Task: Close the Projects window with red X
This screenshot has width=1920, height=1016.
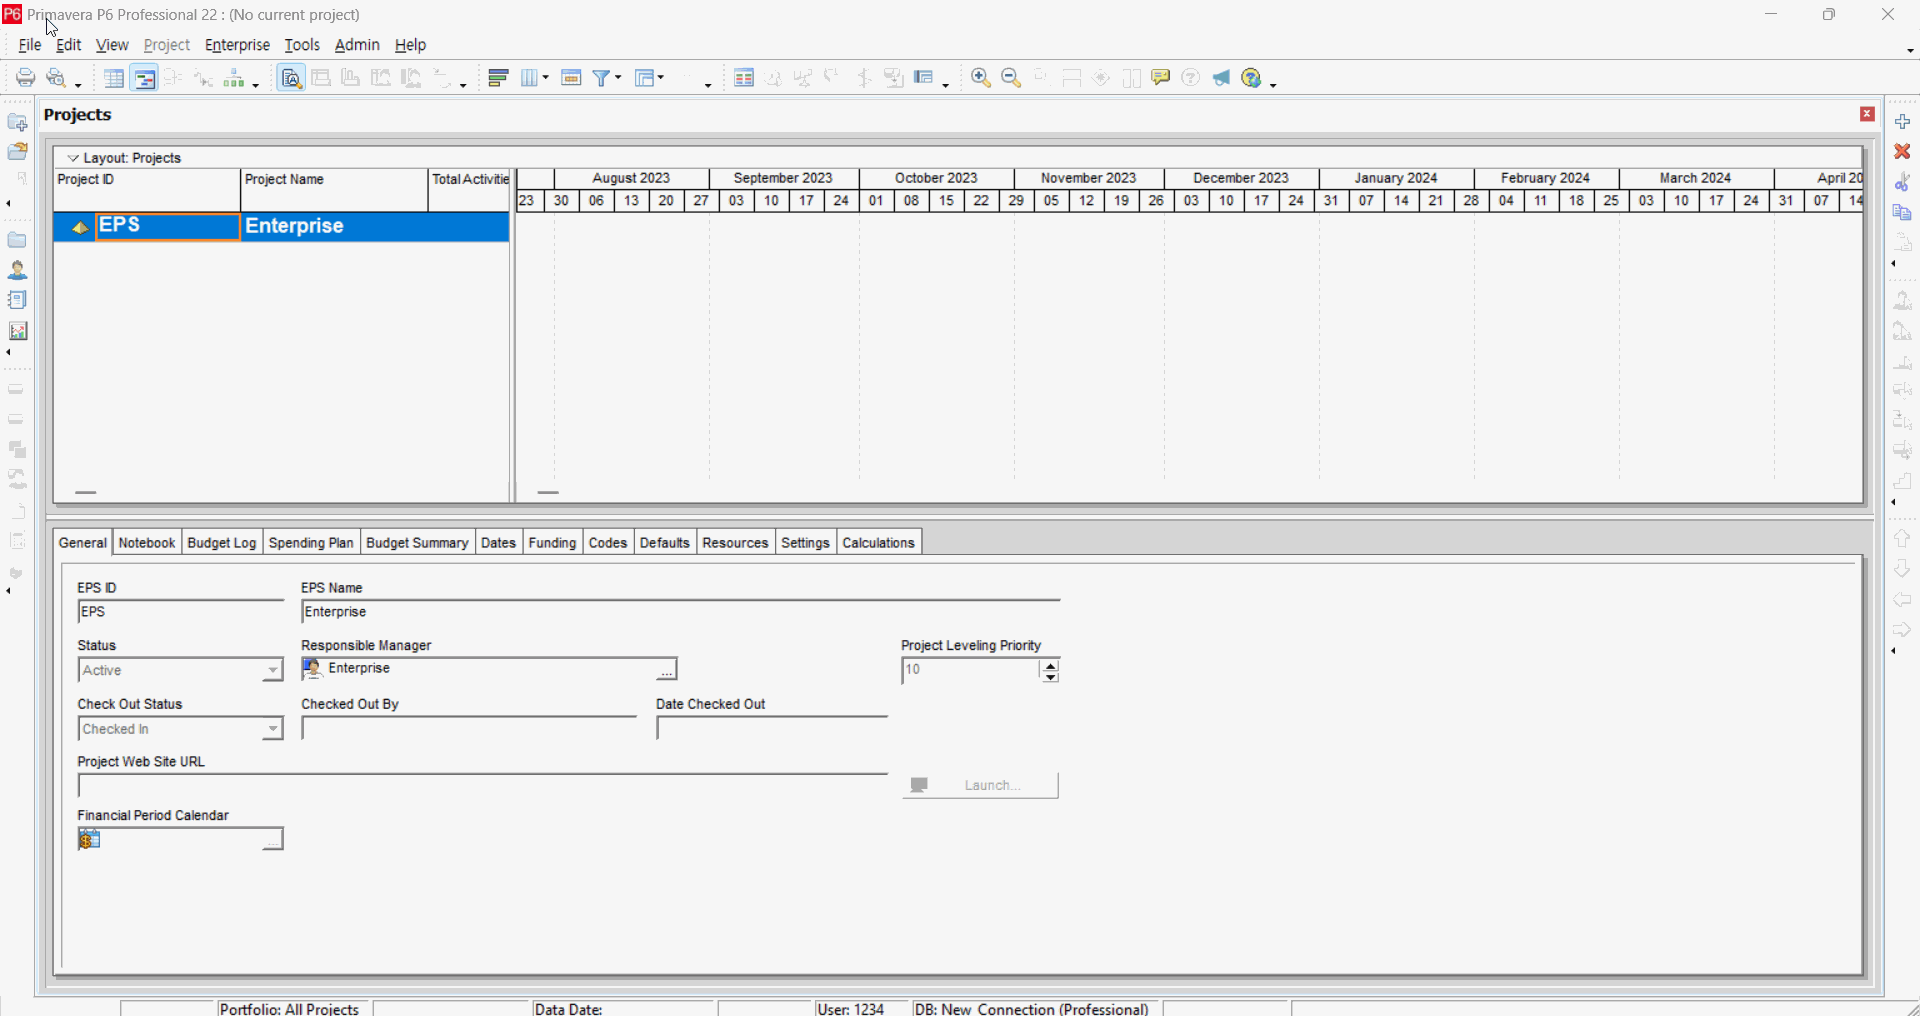Action: click(x=1866, y=114)
